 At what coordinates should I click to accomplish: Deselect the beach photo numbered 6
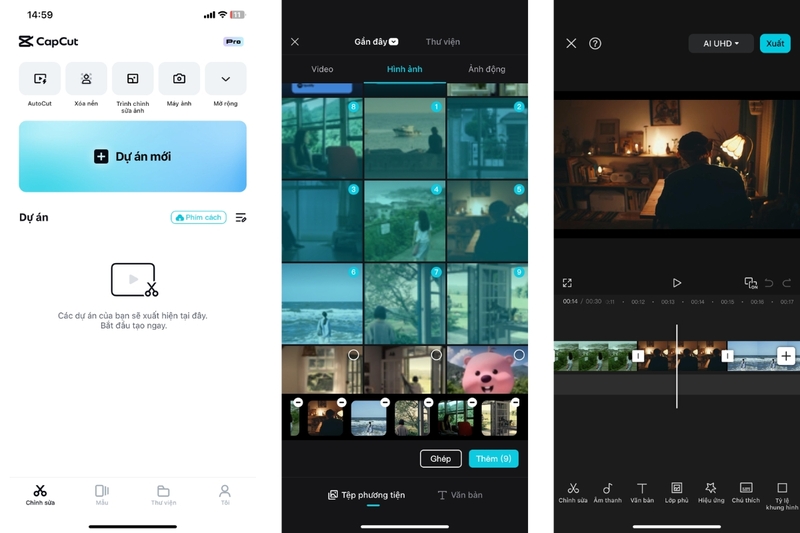point(353,272)
